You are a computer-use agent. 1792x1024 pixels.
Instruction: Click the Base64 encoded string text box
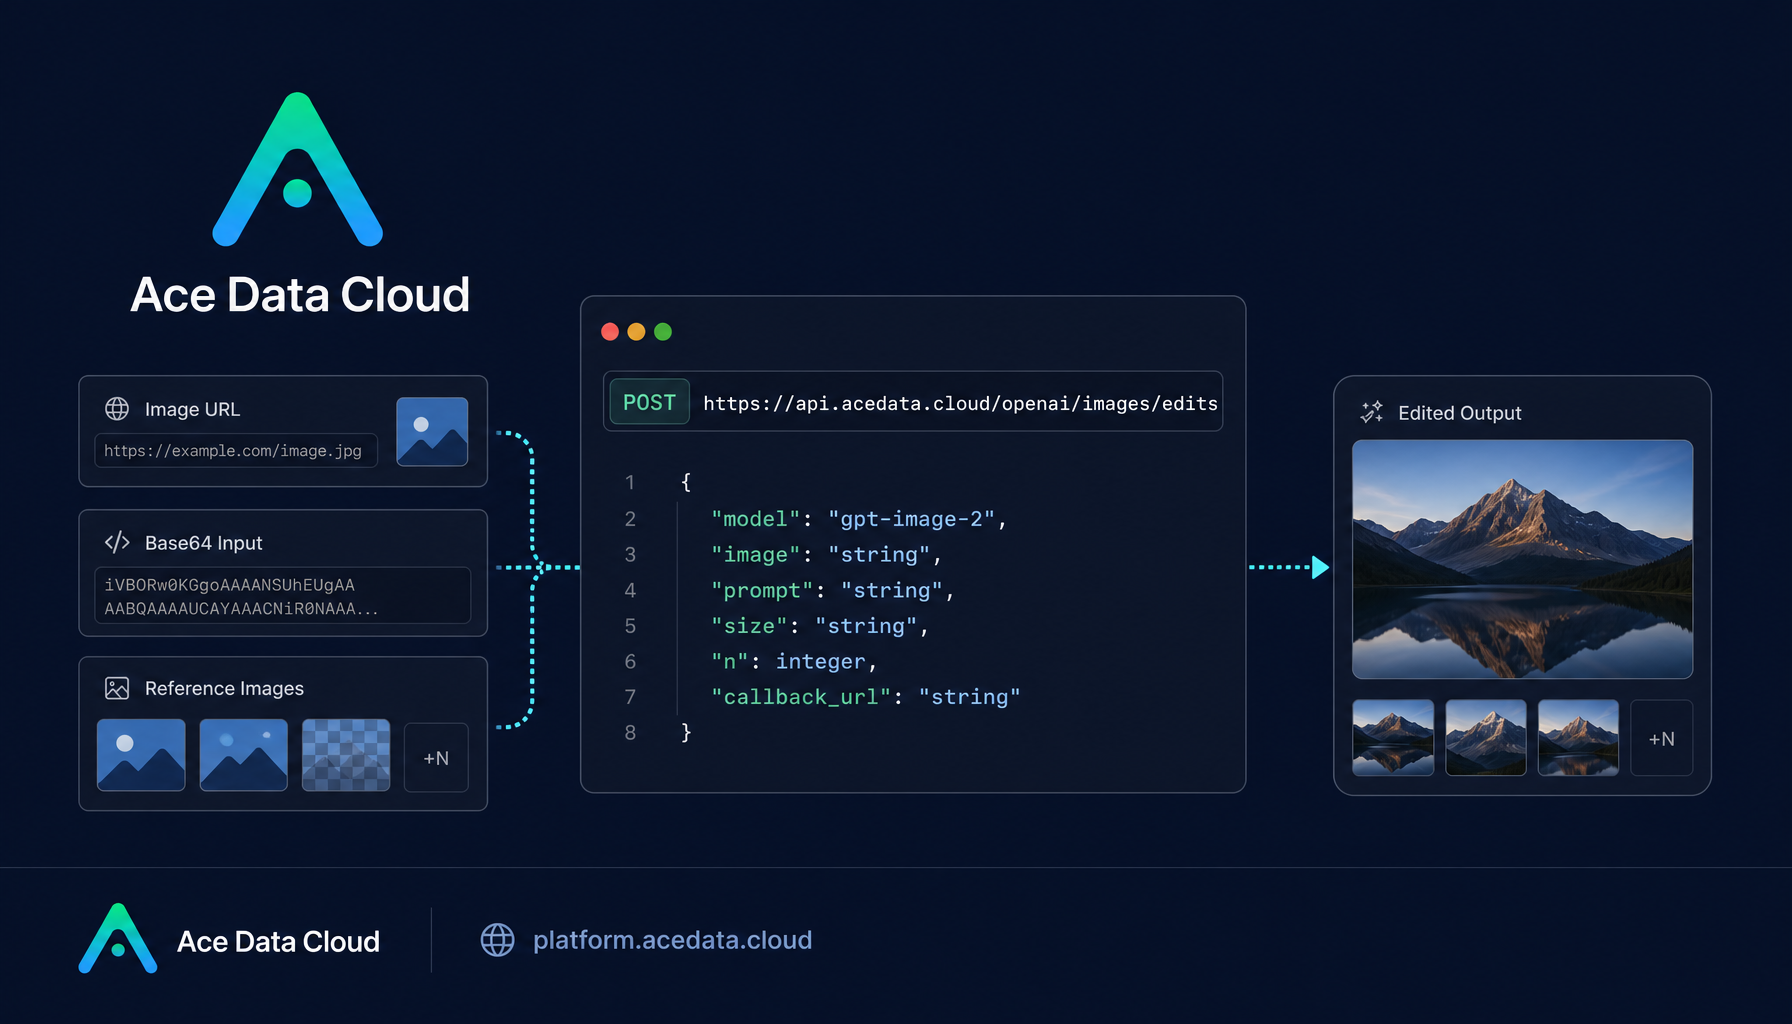283,596
